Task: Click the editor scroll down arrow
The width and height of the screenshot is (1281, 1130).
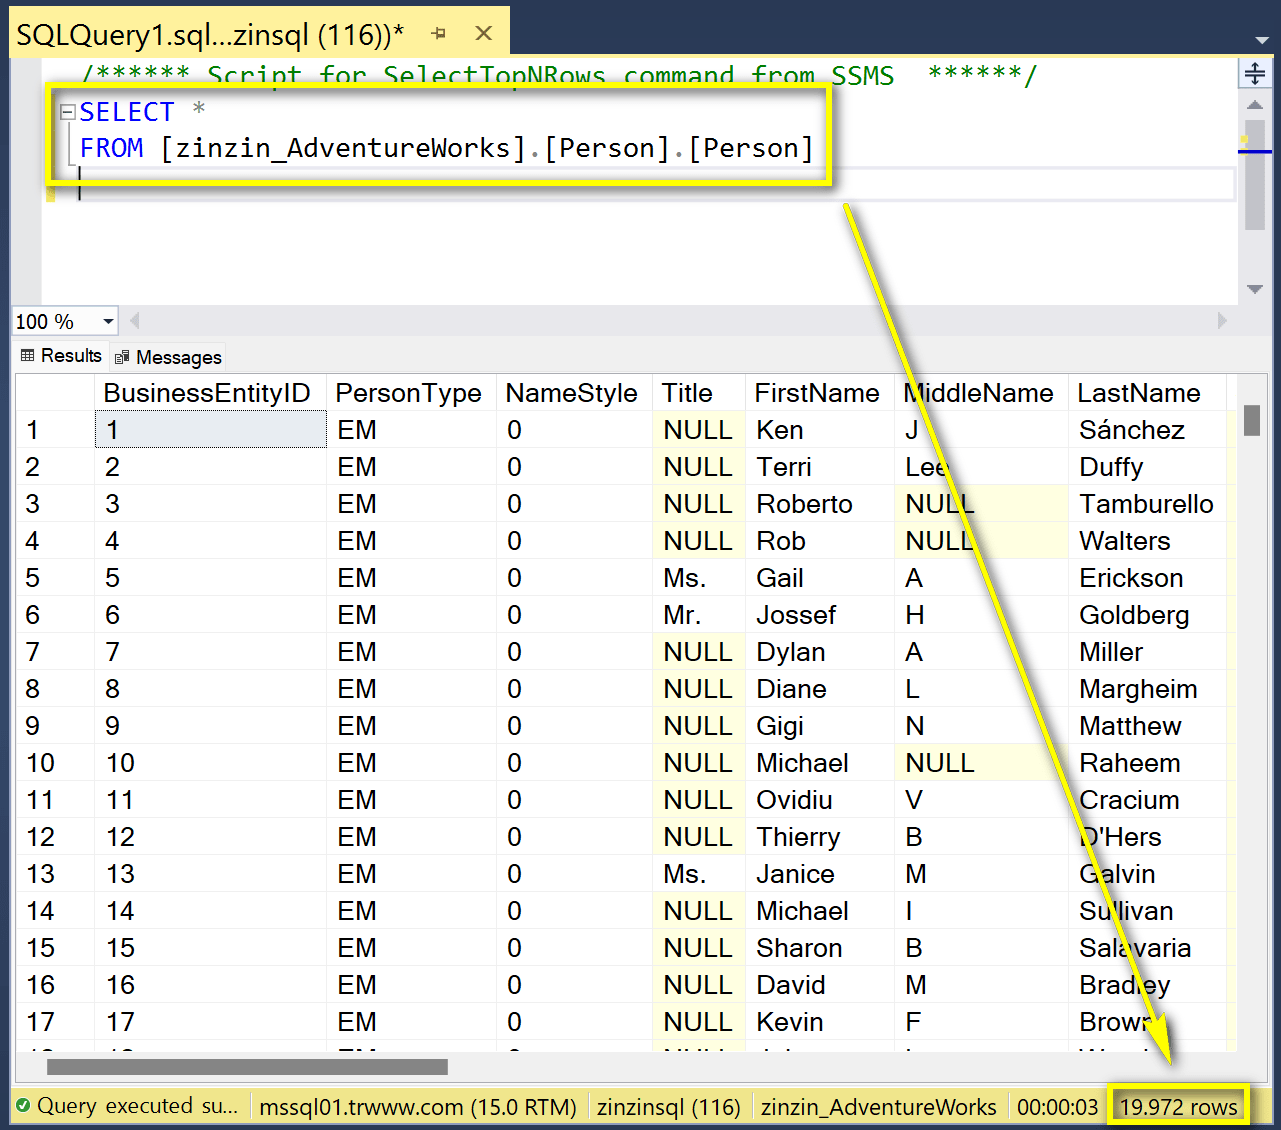Action: pyautogui.click(x=1254, y=289)
